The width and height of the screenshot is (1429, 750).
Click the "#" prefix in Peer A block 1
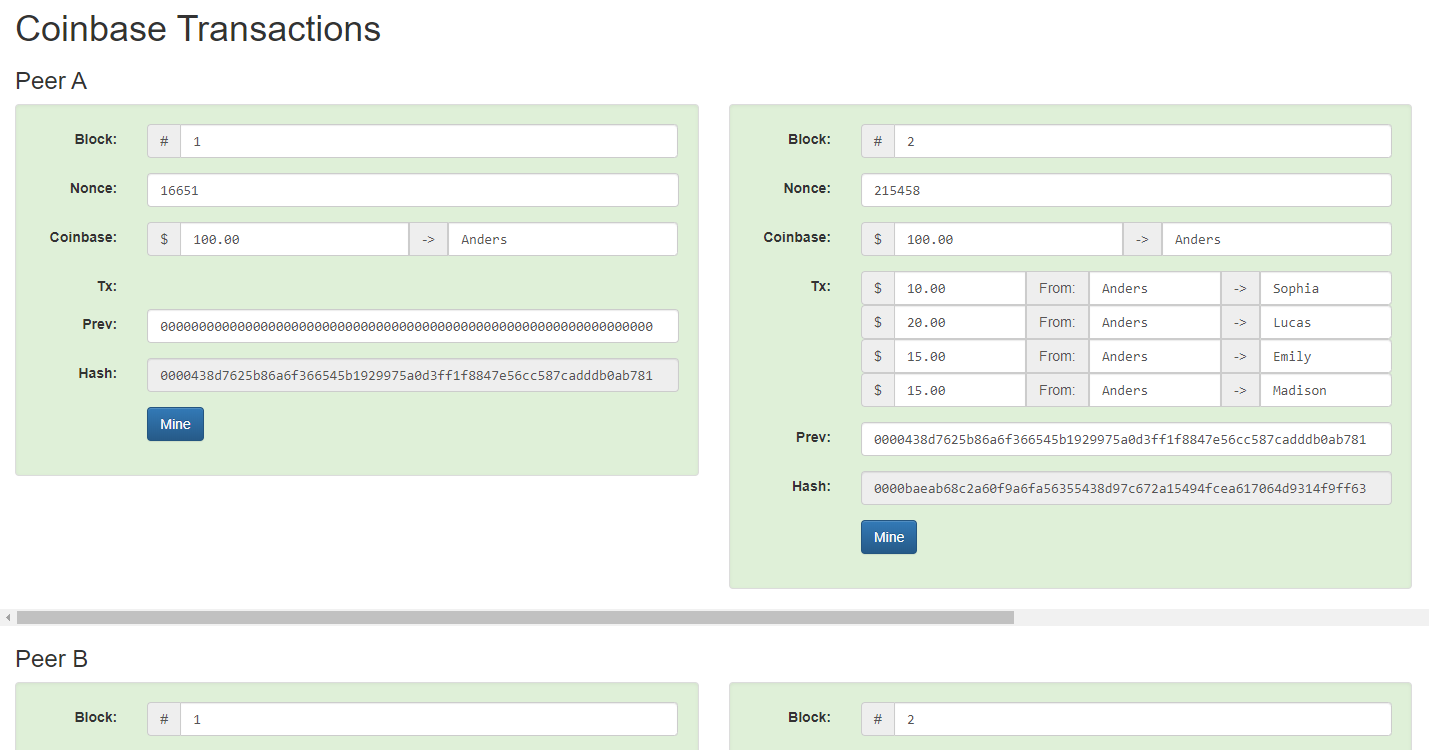[x=164, y=141]
